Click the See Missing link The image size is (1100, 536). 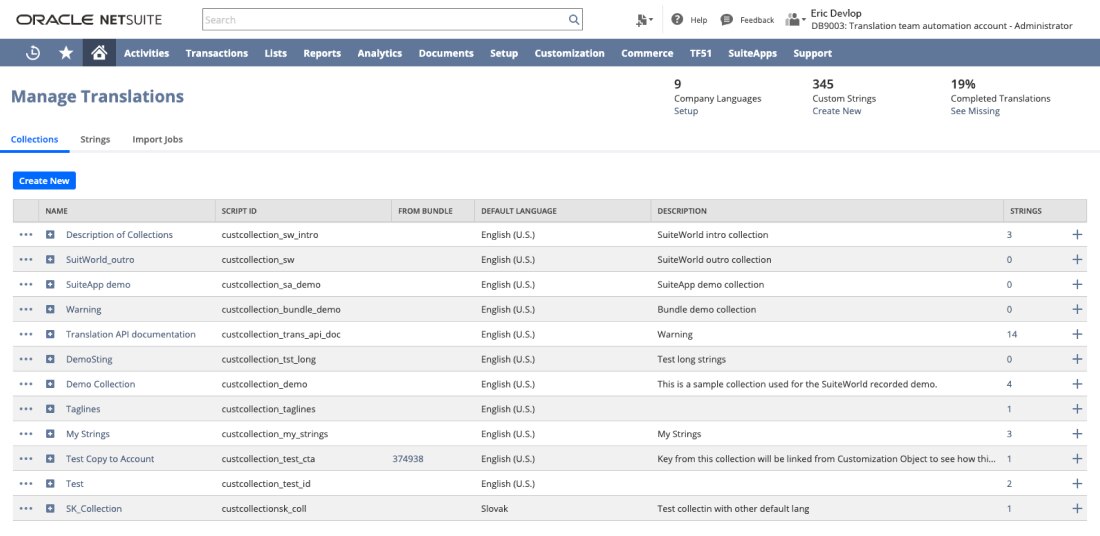tap(975, 111)
